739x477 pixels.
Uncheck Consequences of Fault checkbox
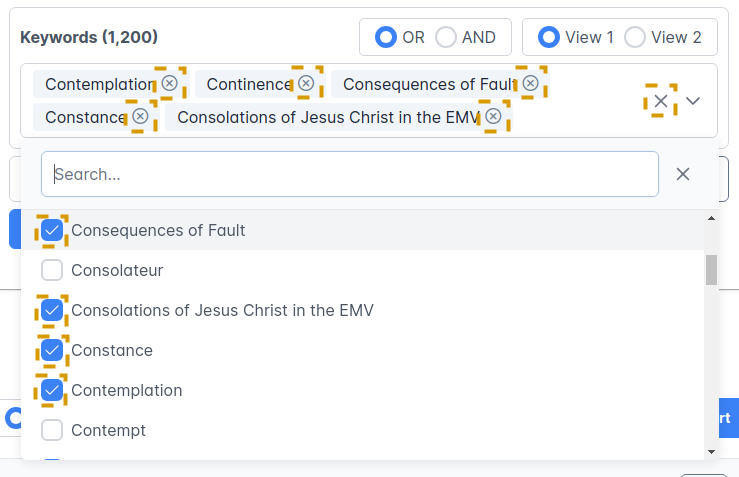click(x=52, y=230)
